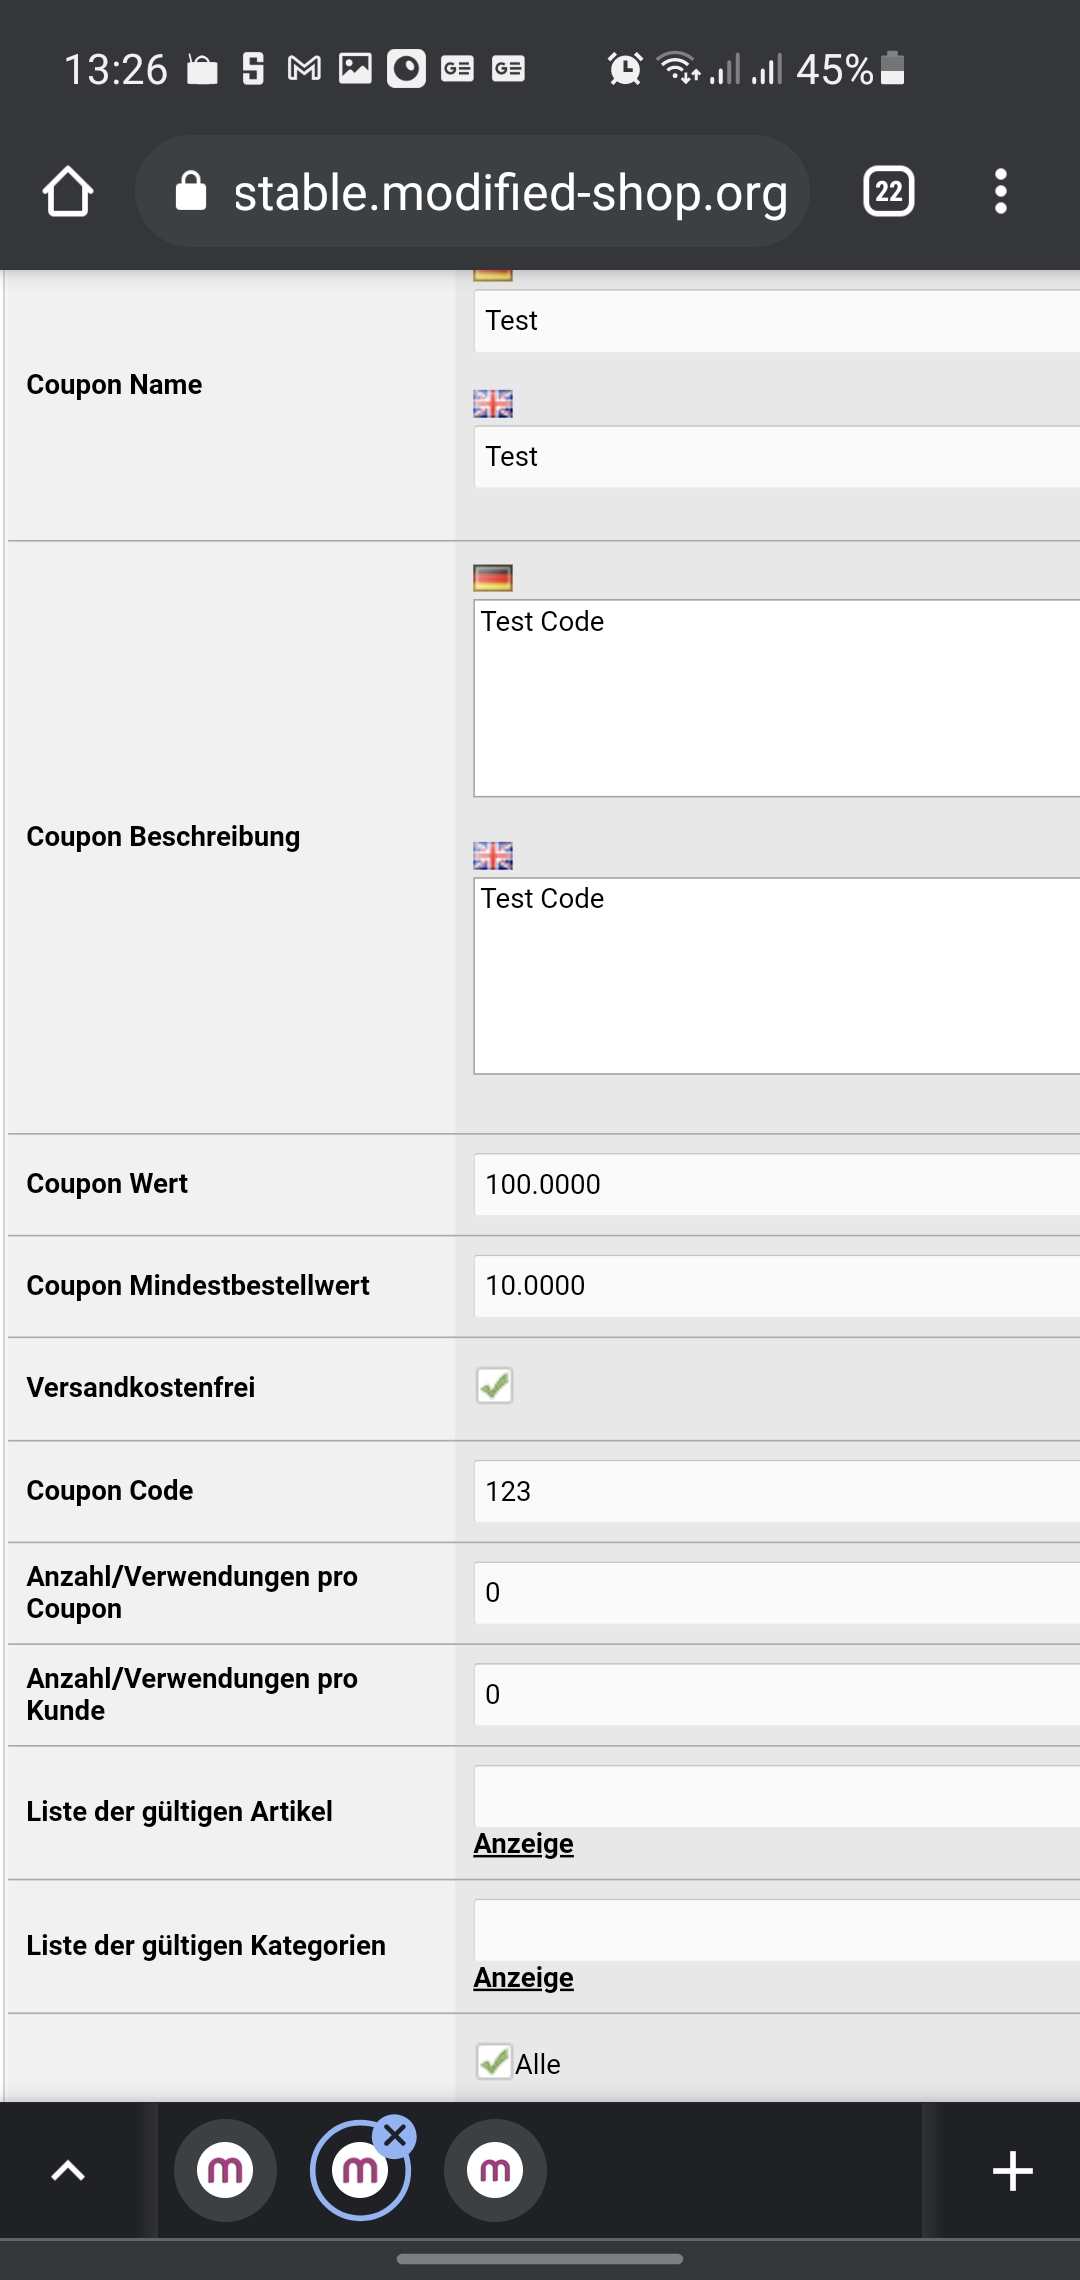Add a new tab with the plus icon
1080x2280 pixels.
click(x=1012, y=2171)
